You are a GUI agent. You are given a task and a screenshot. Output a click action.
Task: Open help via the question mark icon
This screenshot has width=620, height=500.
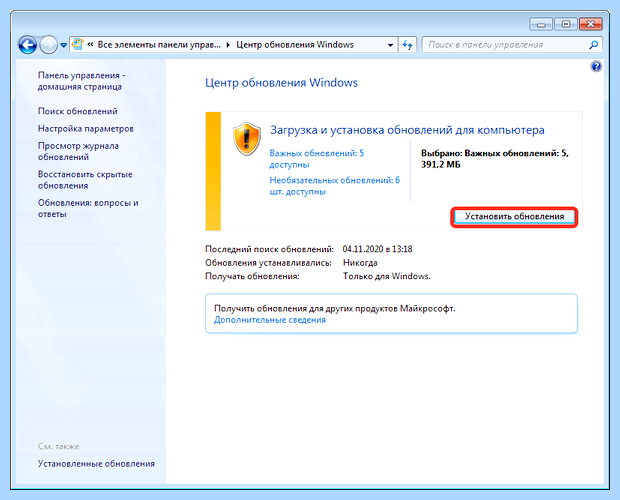click(x=596, y=66)
